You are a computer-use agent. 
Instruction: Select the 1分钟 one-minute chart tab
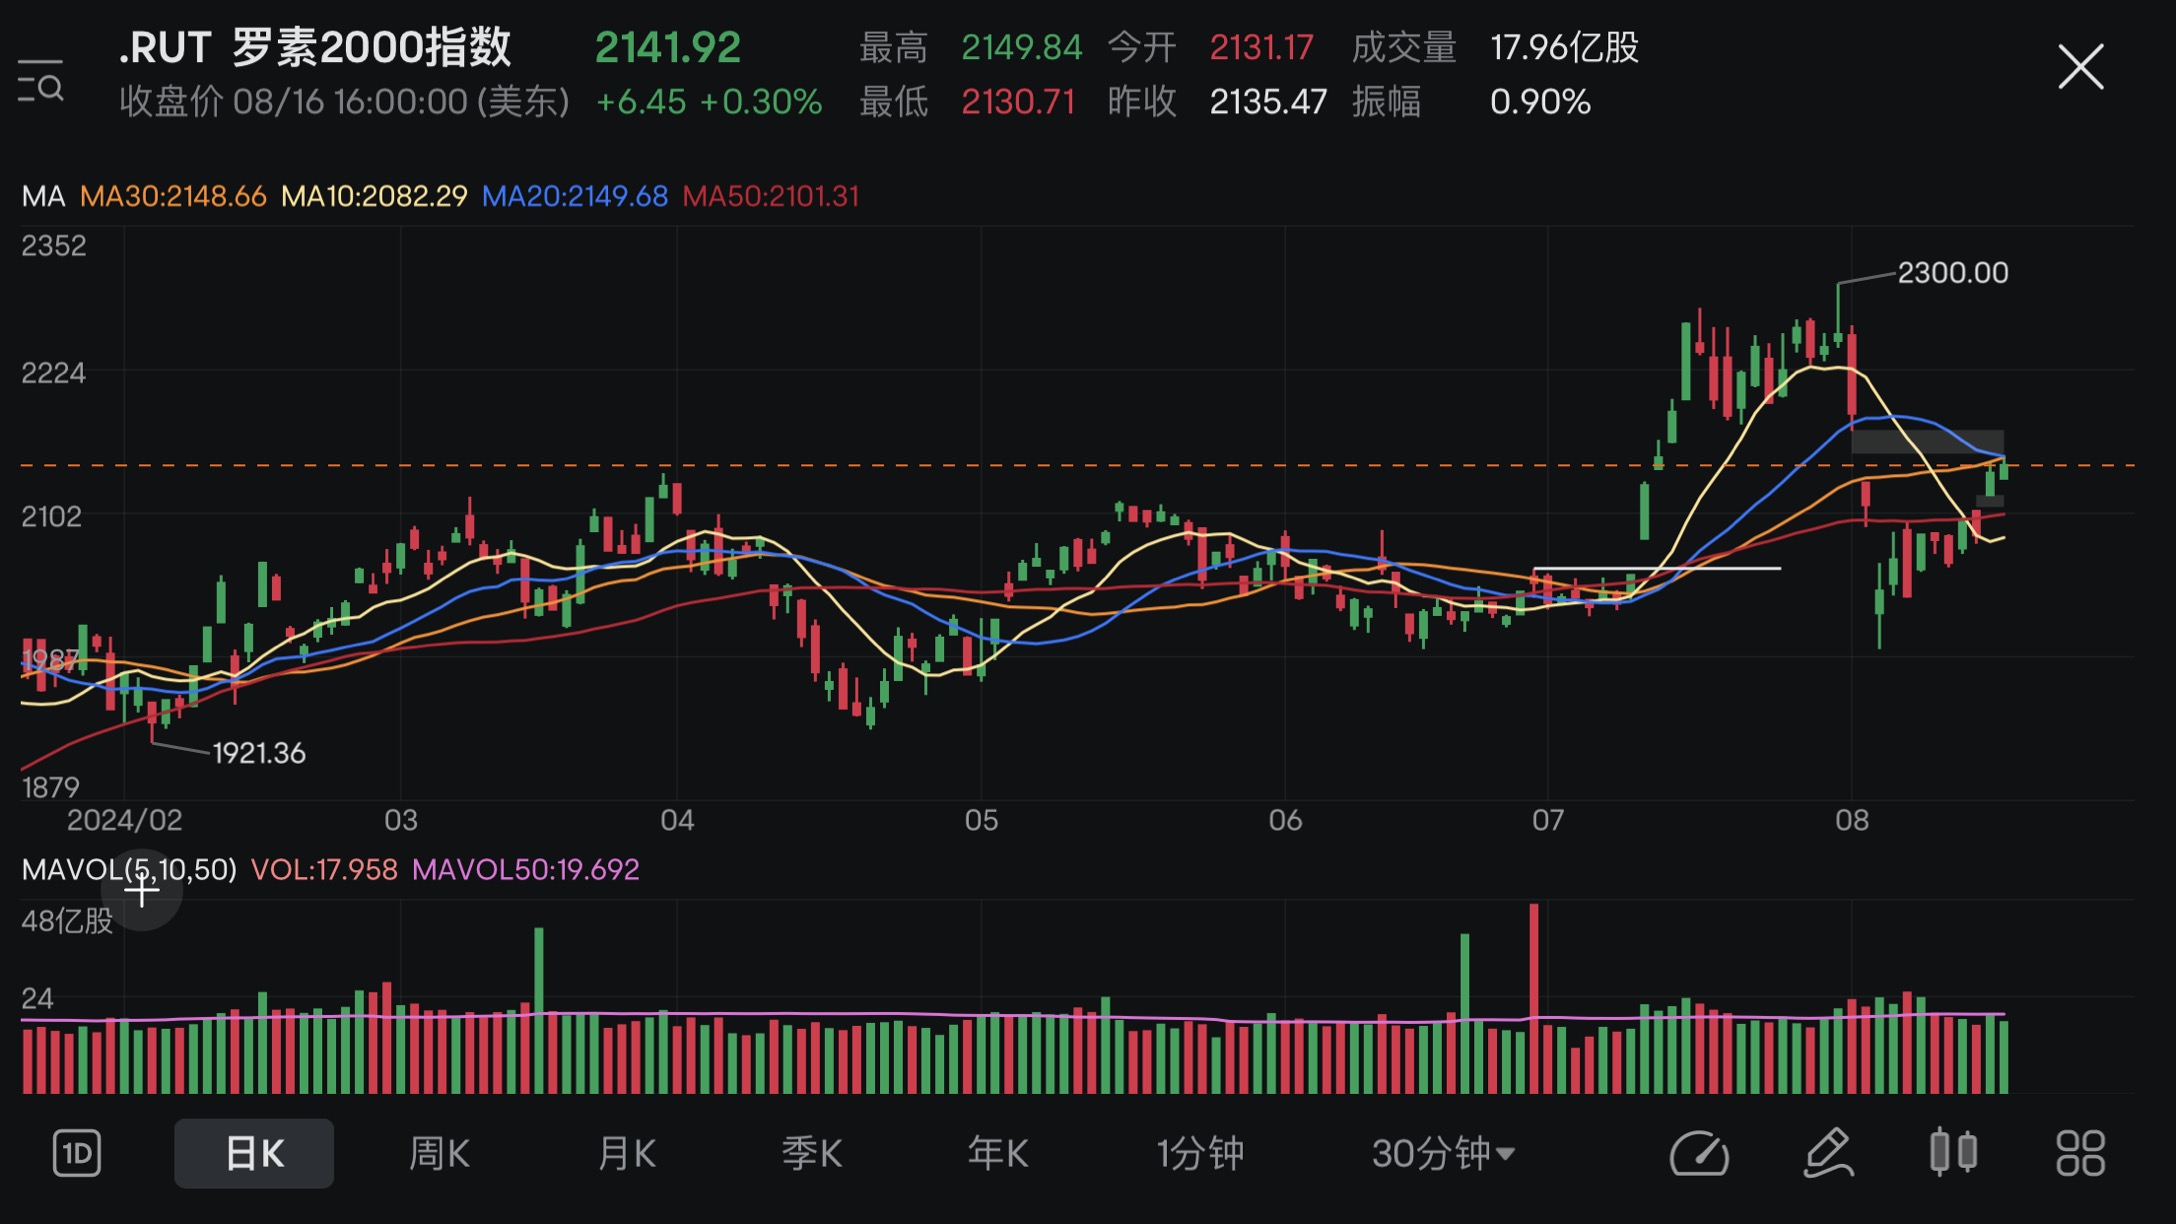point(1200,1154)
